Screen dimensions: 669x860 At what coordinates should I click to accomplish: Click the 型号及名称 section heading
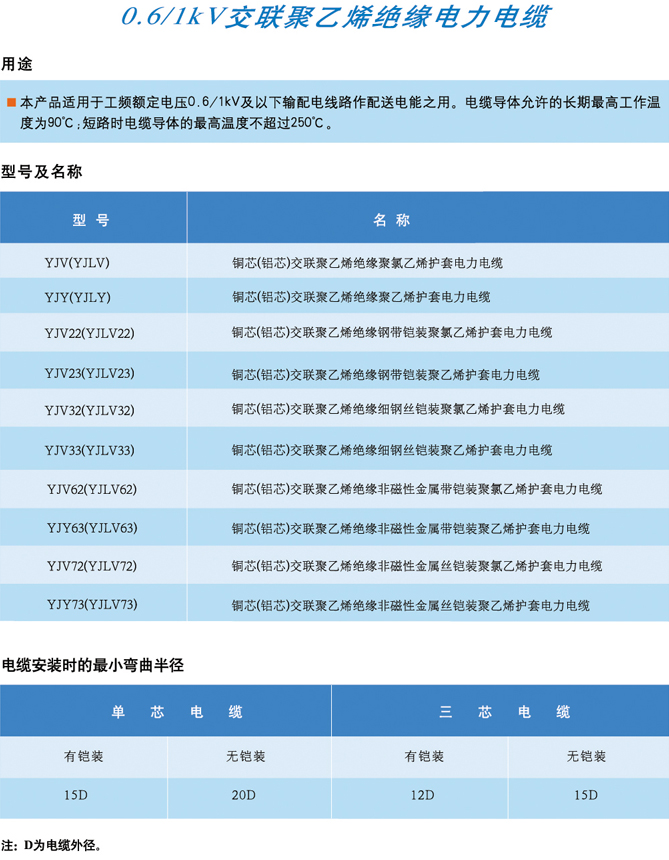pos(41,172)
